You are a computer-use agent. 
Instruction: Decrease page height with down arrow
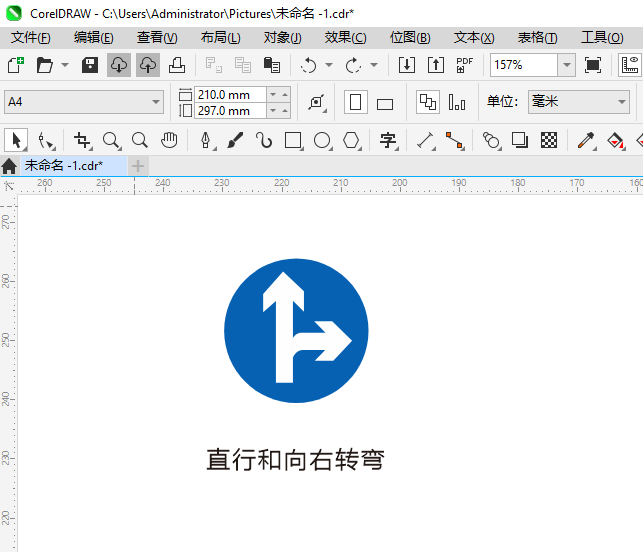click(273, 111)
